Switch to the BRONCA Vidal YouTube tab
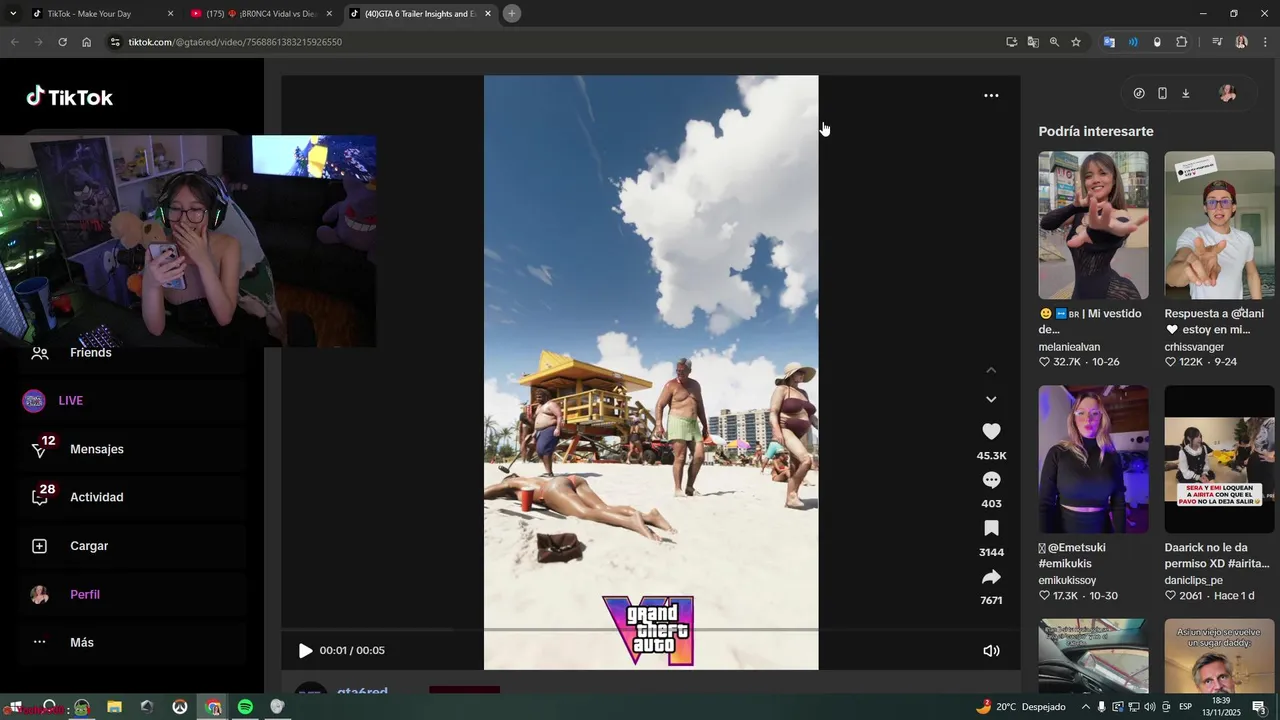The height and width of the screenshot is (720, 1280). [x=260, y=14]
